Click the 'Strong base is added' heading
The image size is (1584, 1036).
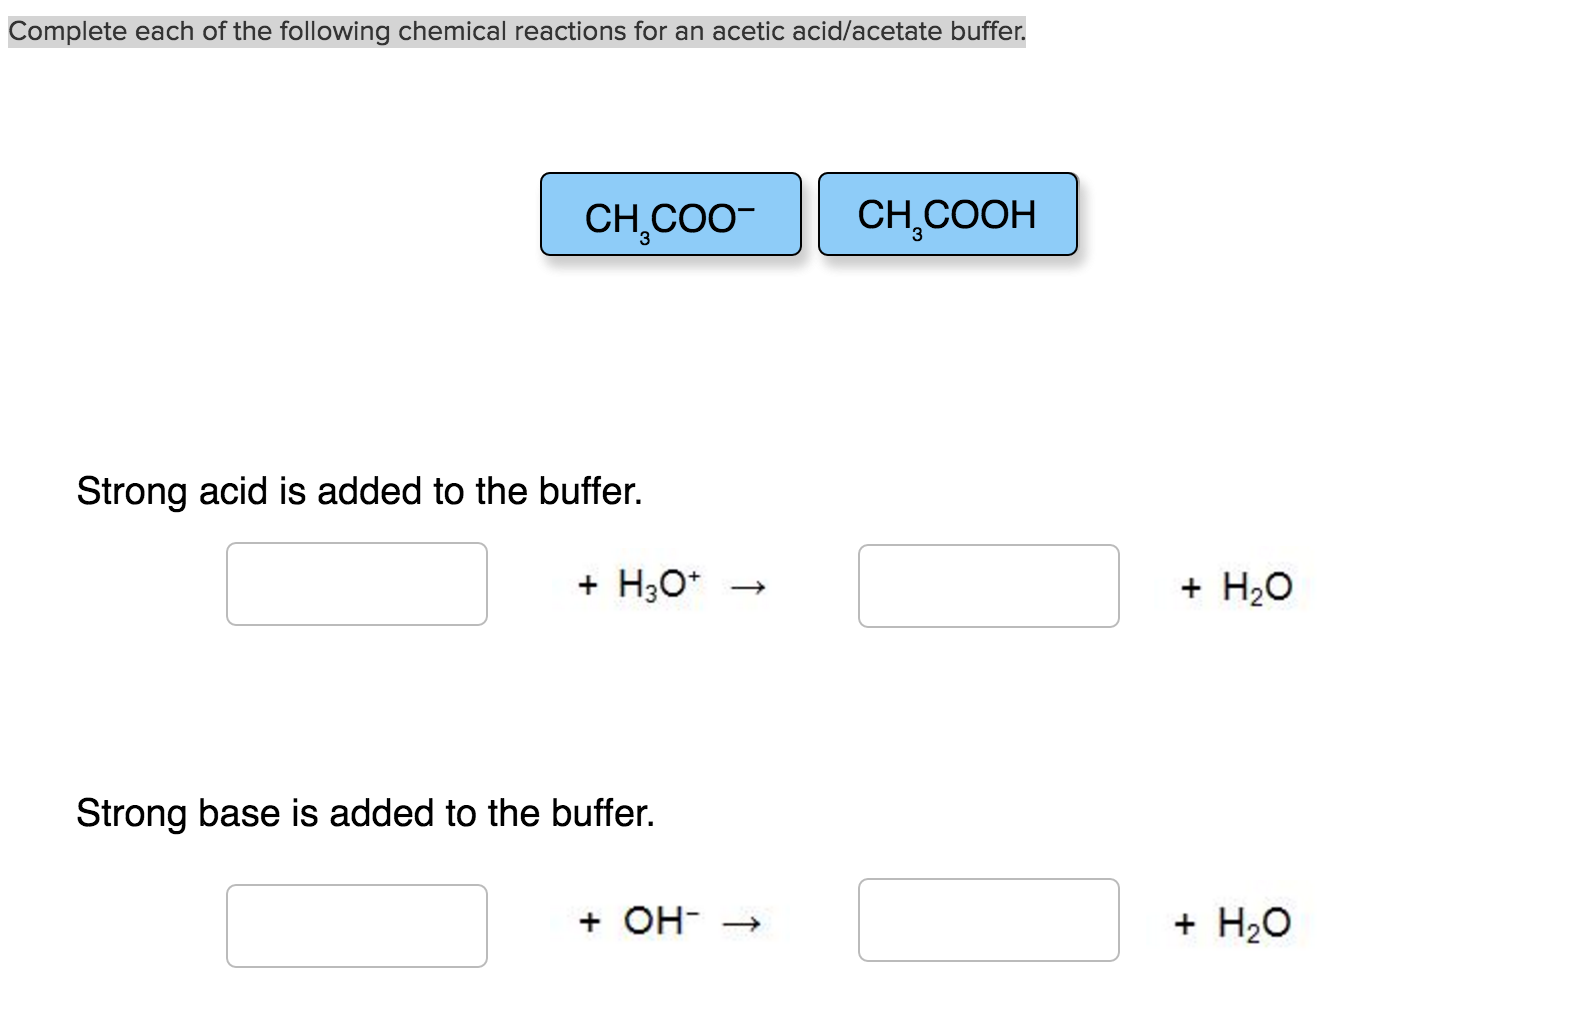[x=367, y=814]
